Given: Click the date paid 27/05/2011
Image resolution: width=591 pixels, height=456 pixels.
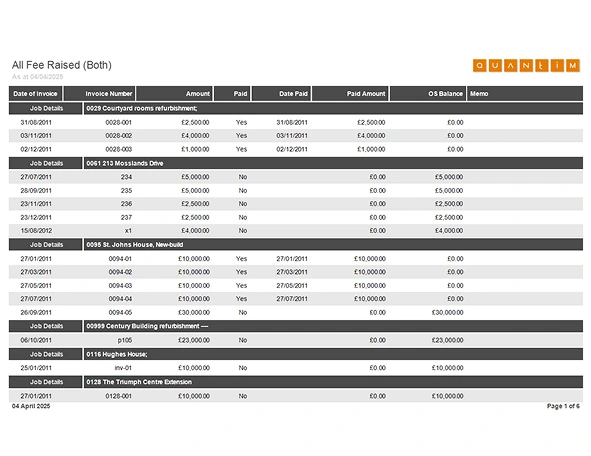Looking at the screenshot, I should coord(292,286).
